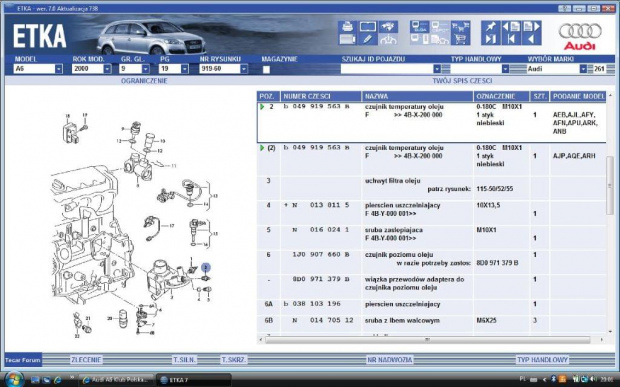This screenshot has height=387, width=620.
Task: Click the handshake icon in toolbar
Action: tap(388, 27)
